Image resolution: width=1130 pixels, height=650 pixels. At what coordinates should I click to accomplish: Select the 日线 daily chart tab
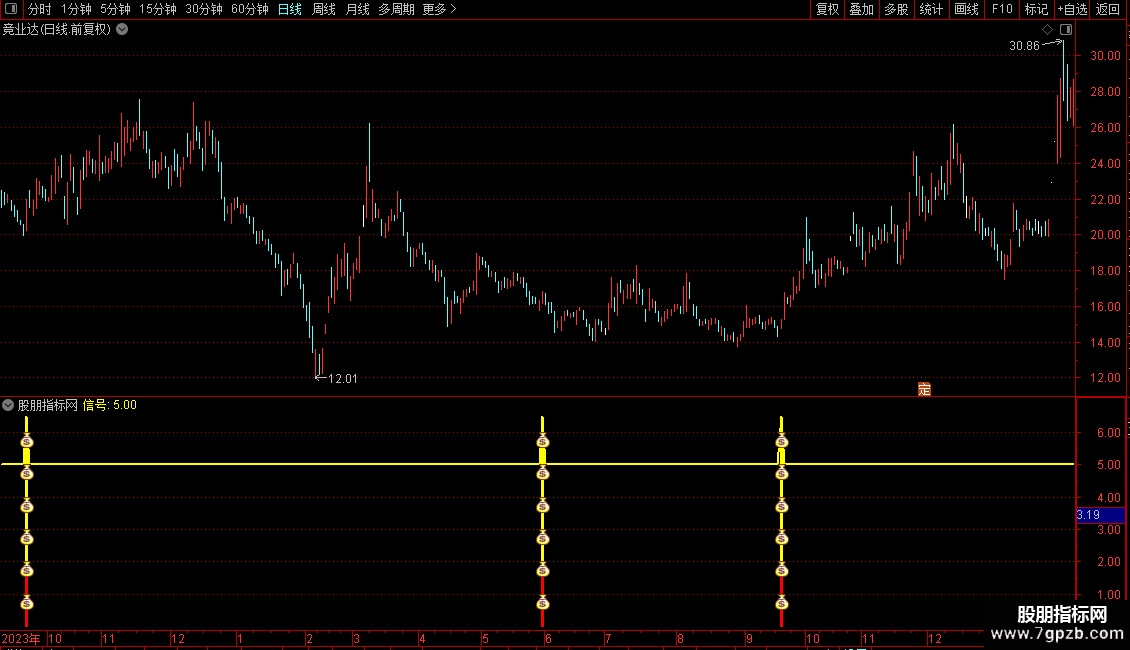[290, 9]
